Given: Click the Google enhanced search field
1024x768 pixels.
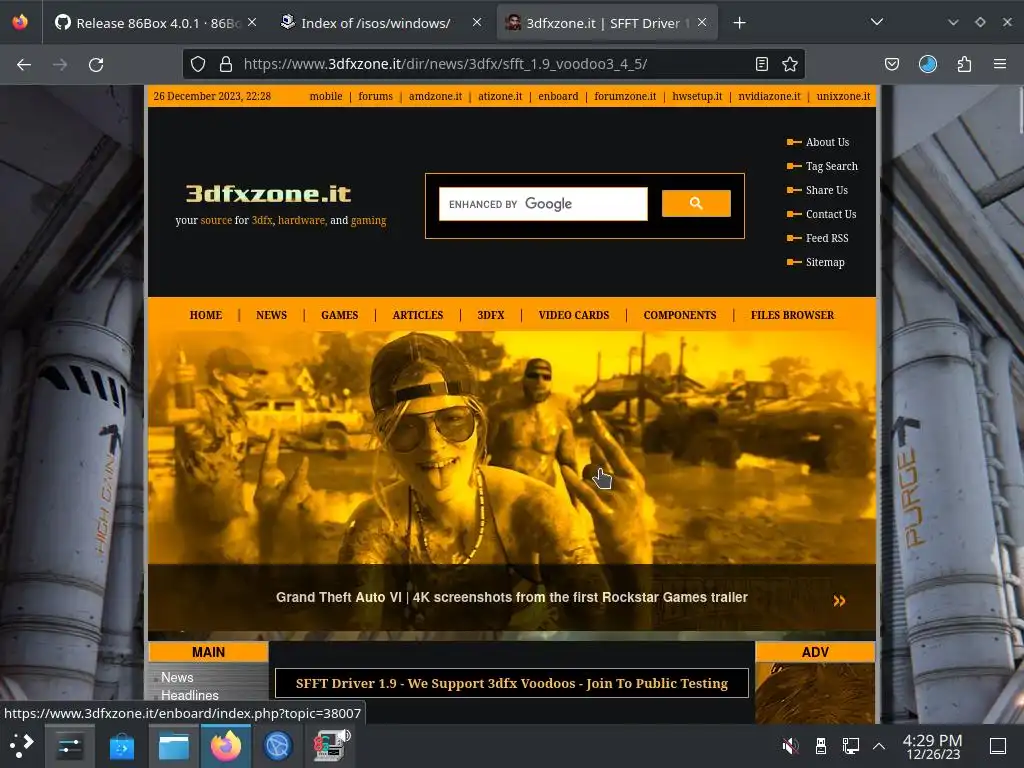Looking at the screenshot, I should click(x=543, y=204).
